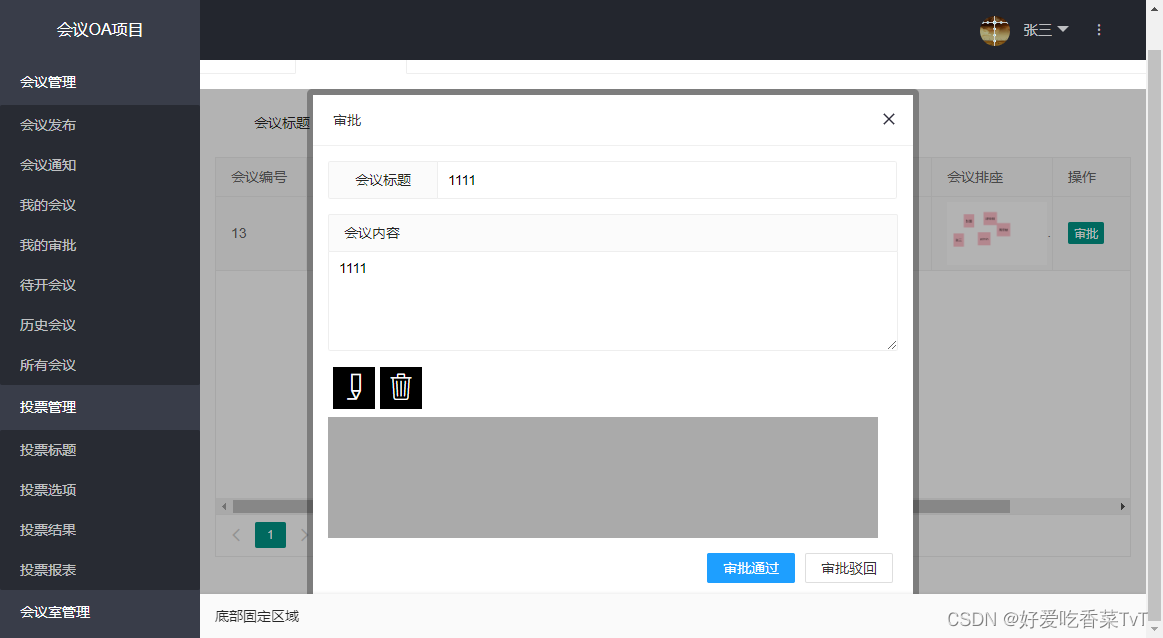
Task: Click the table's horizontal scrollbar right arrow
Action: (1123, 507)
